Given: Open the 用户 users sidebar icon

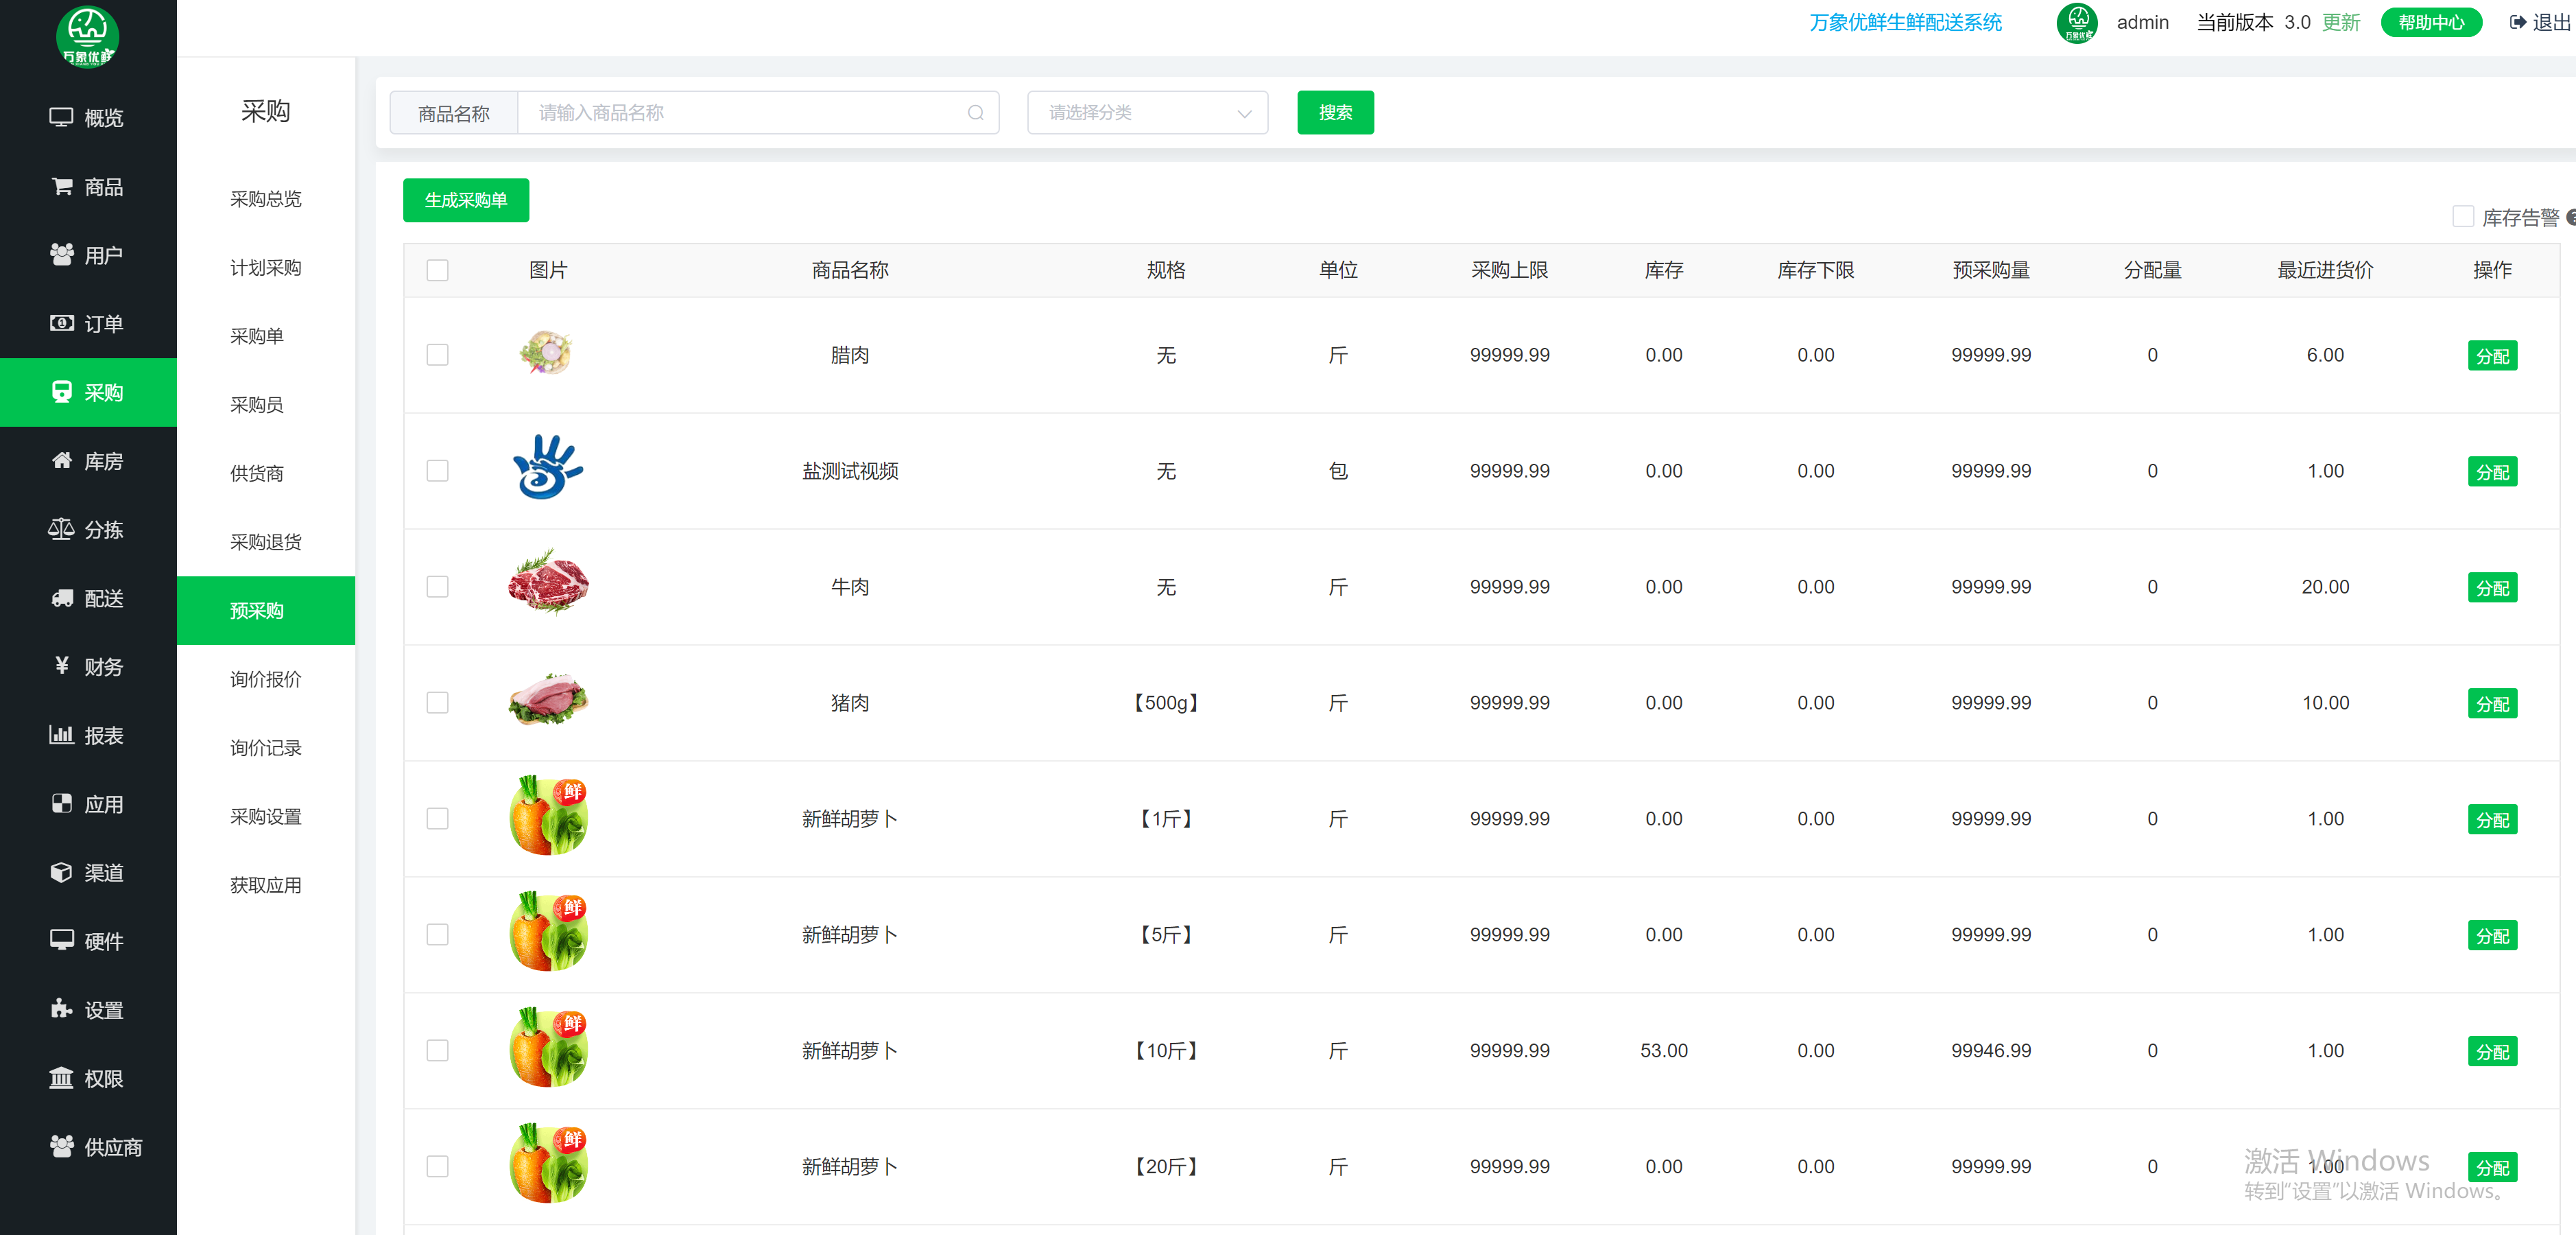Looking at the screenshot, I should (62, 255).
